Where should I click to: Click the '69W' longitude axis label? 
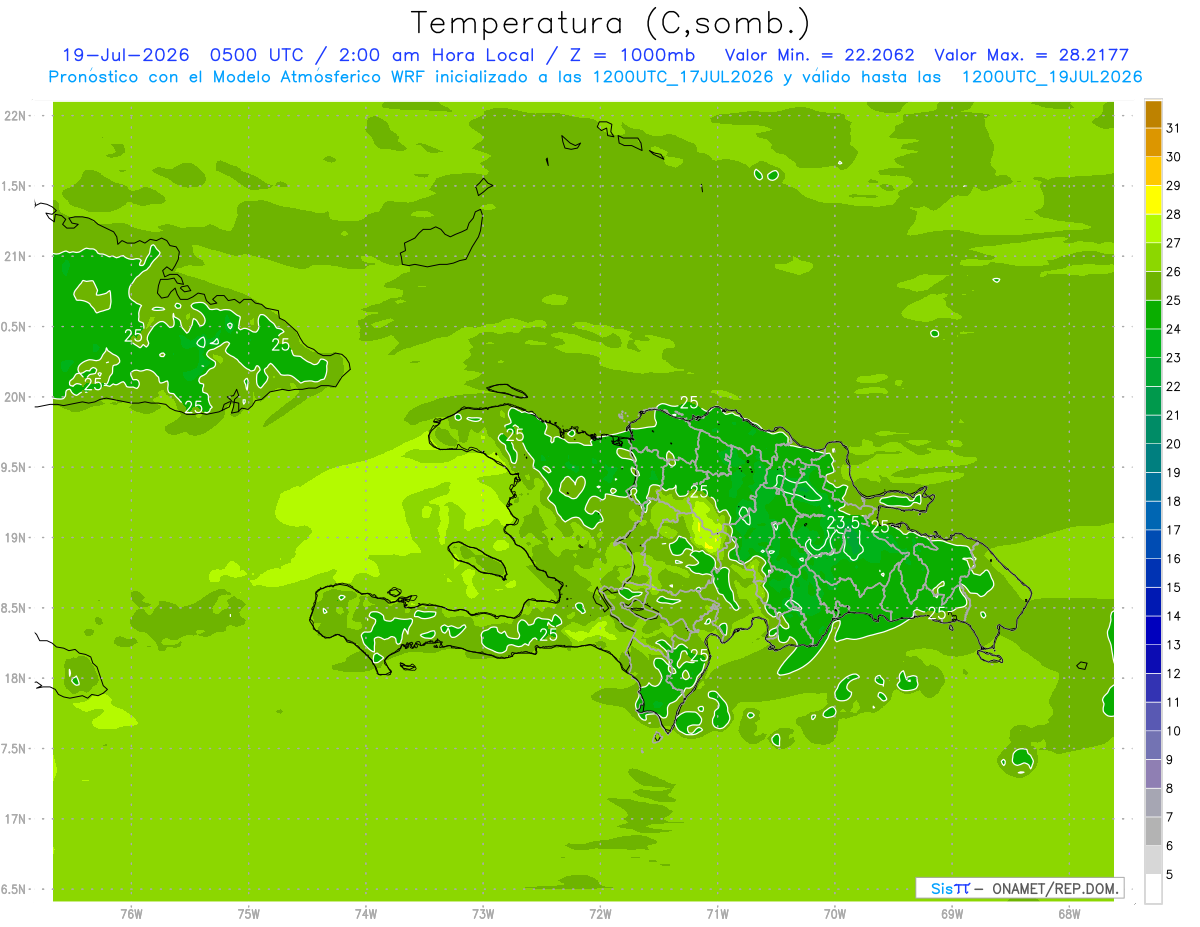coord(952,913)
